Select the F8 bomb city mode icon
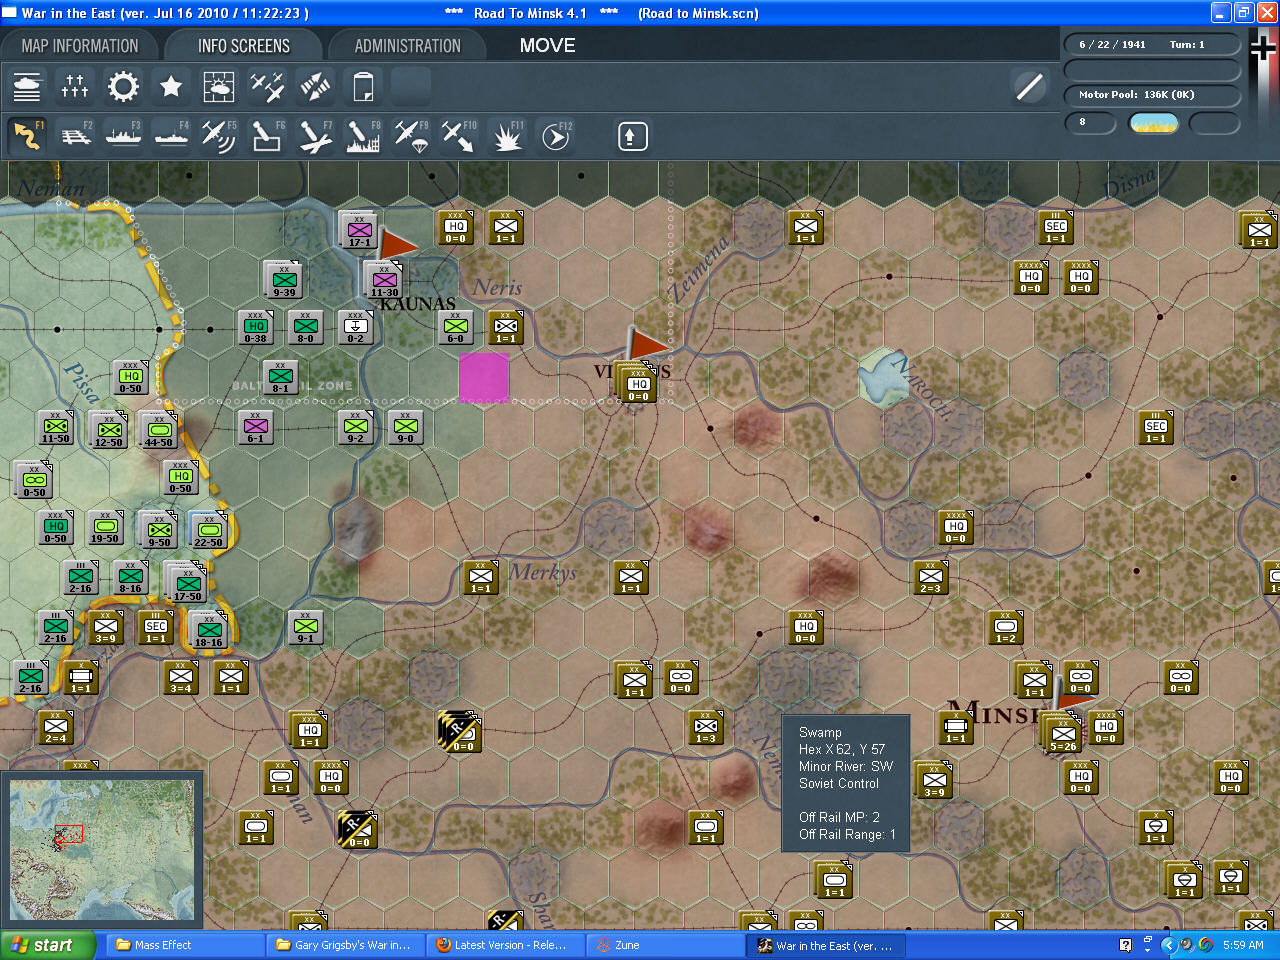This screenshot has height=960, width=1280. [363, 136]
